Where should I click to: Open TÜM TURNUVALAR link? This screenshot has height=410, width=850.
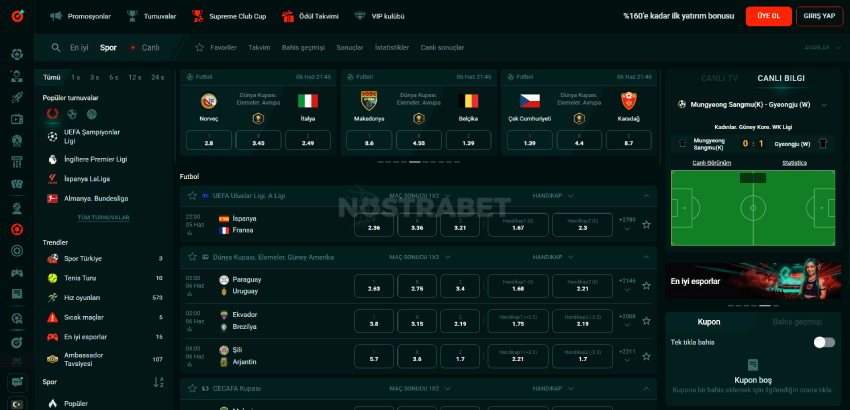104,217
